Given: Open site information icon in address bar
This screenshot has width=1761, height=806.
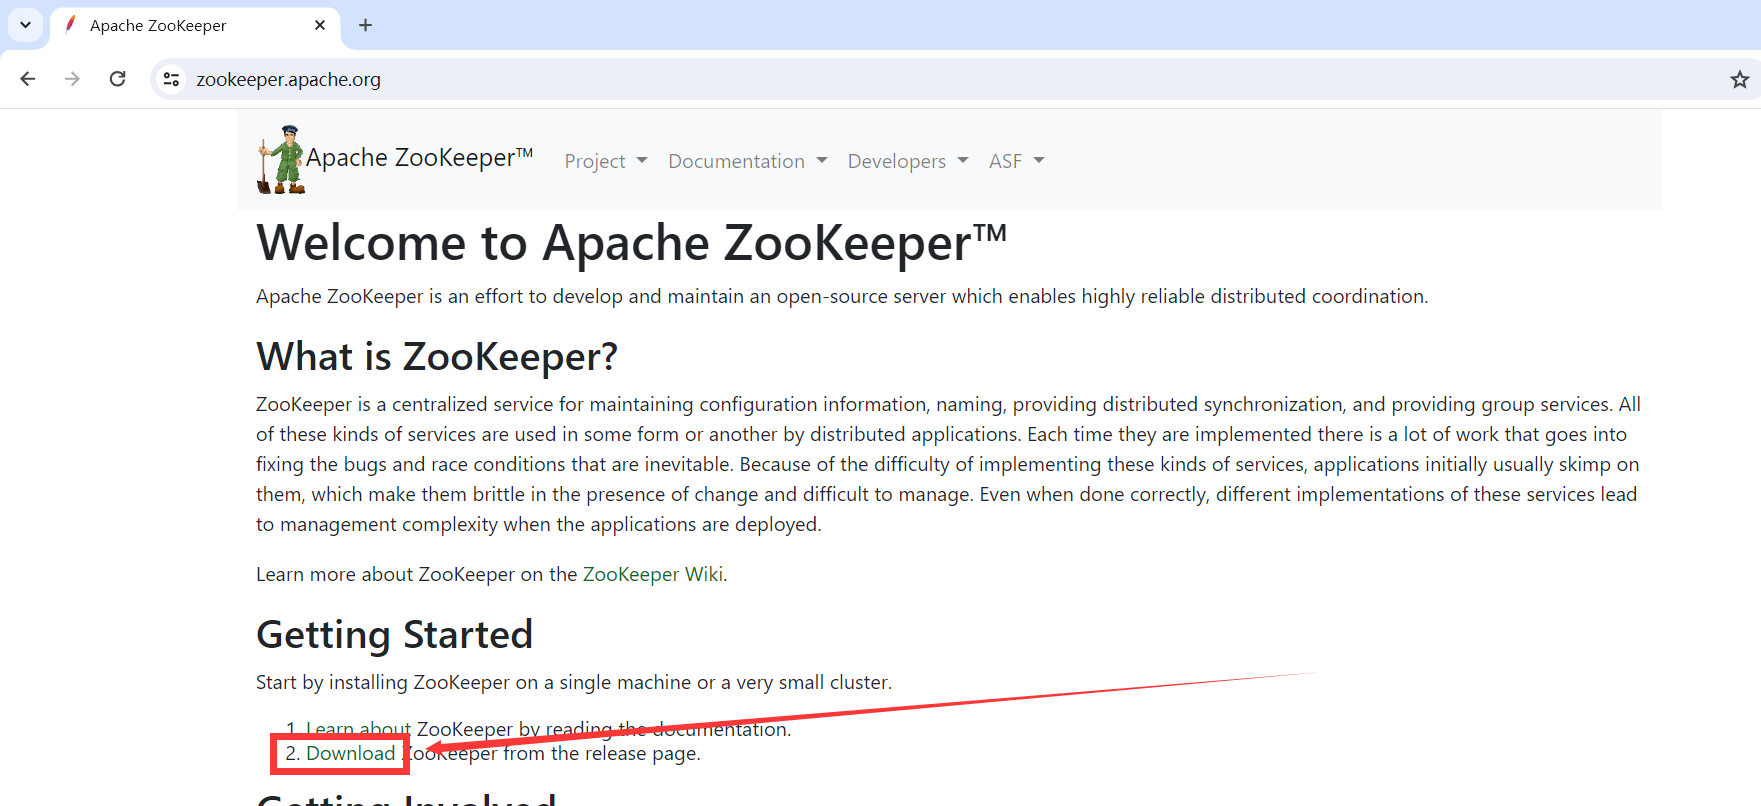Looking at the screenshot, I should click(172, 79).
